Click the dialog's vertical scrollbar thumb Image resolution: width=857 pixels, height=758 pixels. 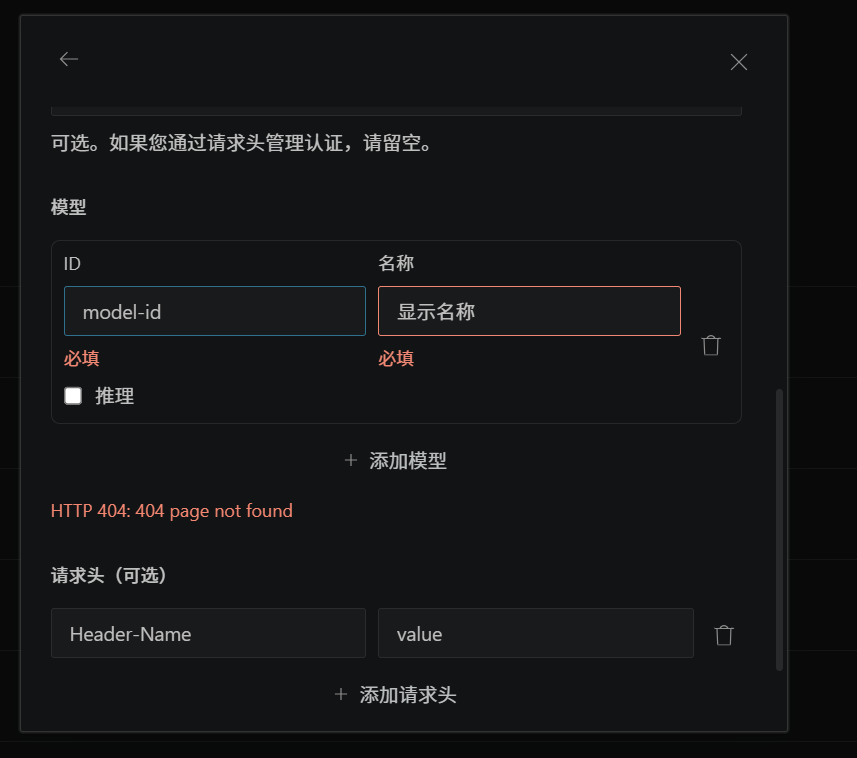pyautogui.click(x=780, y=530)
